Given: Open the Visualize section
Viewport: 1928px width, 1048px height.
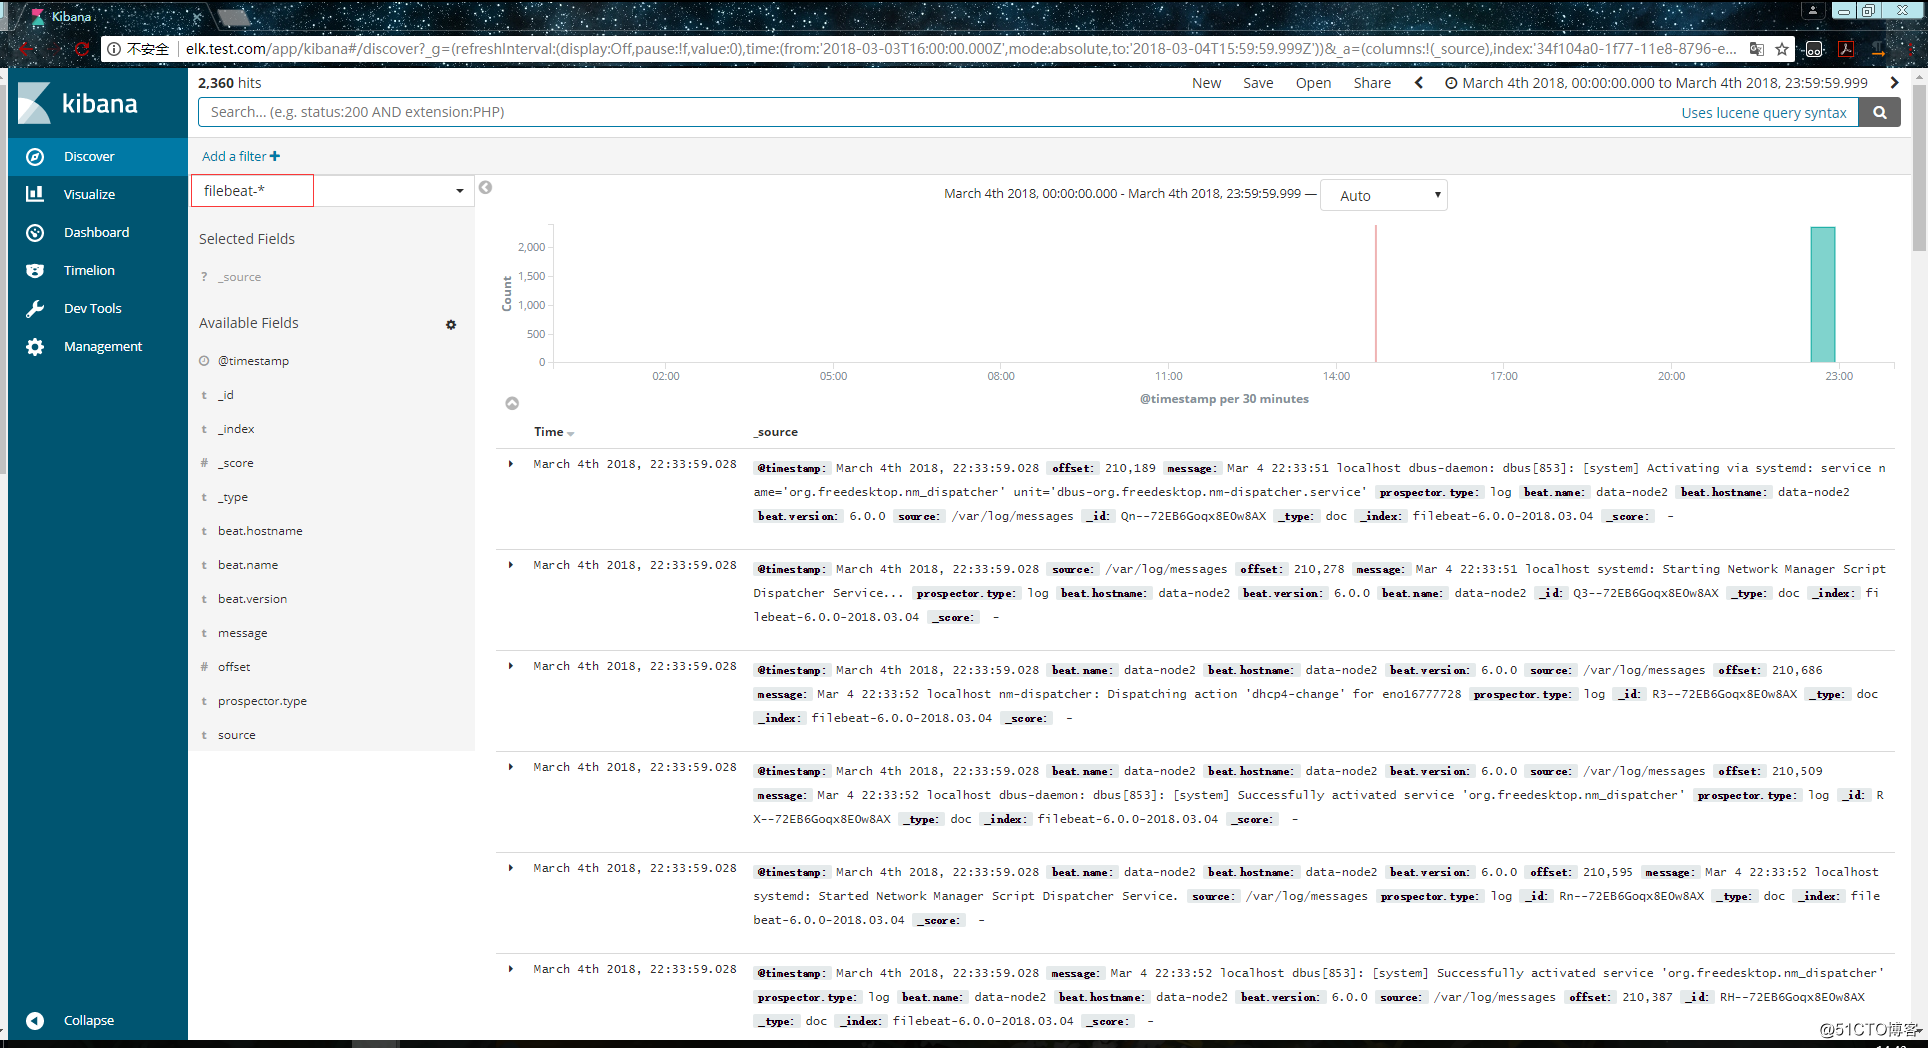Looking at the screenshot, I should [98, 194].
